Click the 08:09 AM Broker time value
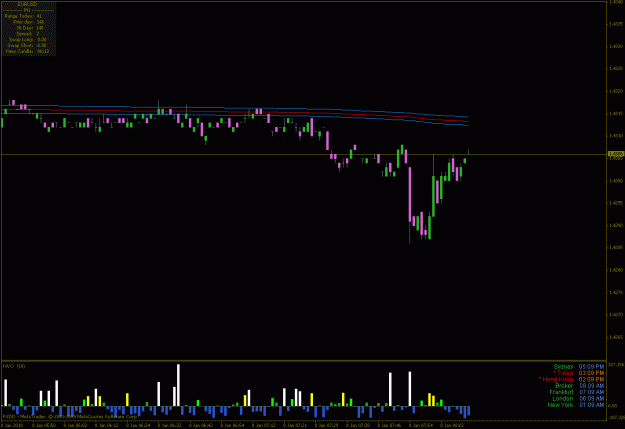 pyautogui.click(x=591, y=386)
